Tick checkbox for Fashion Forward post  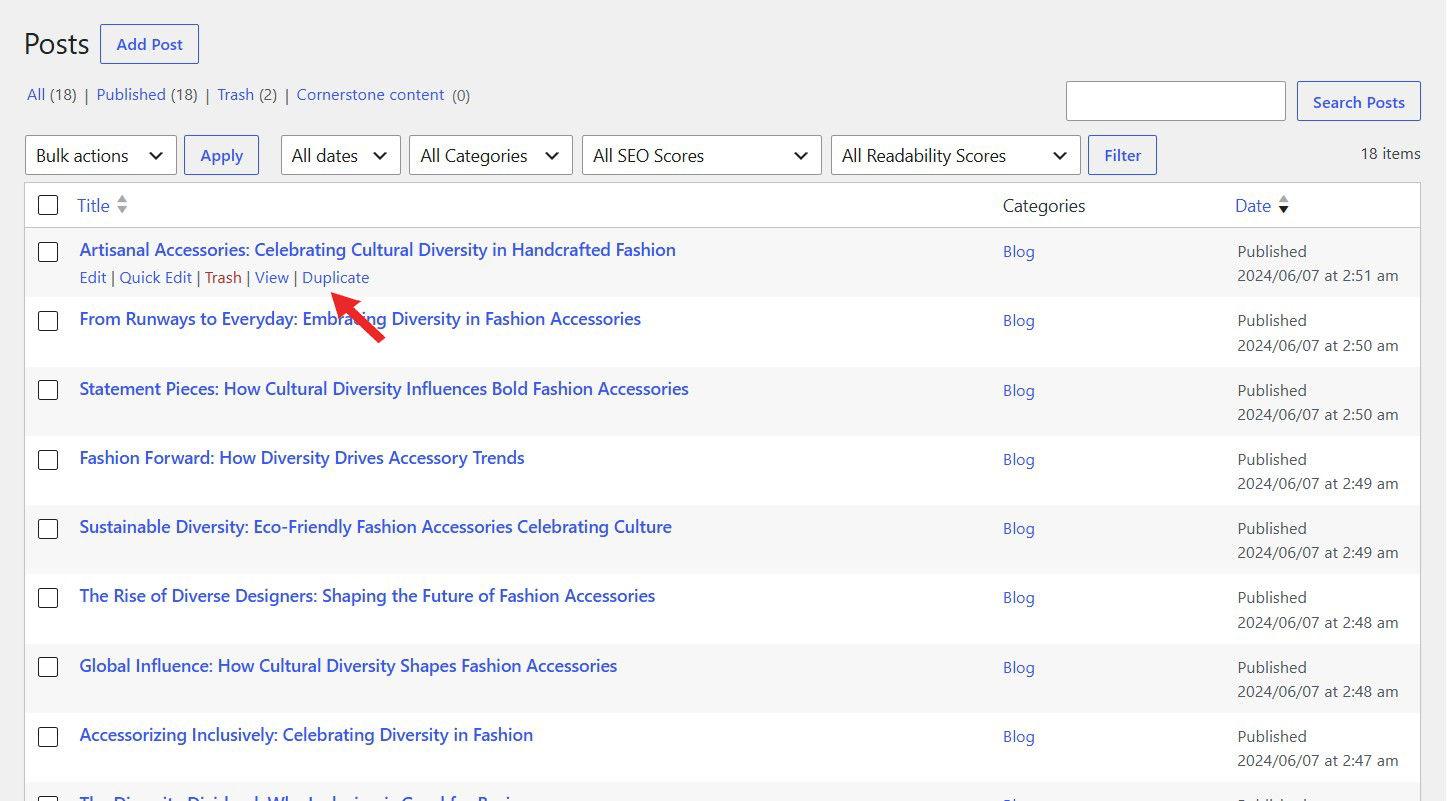[48, 460]
